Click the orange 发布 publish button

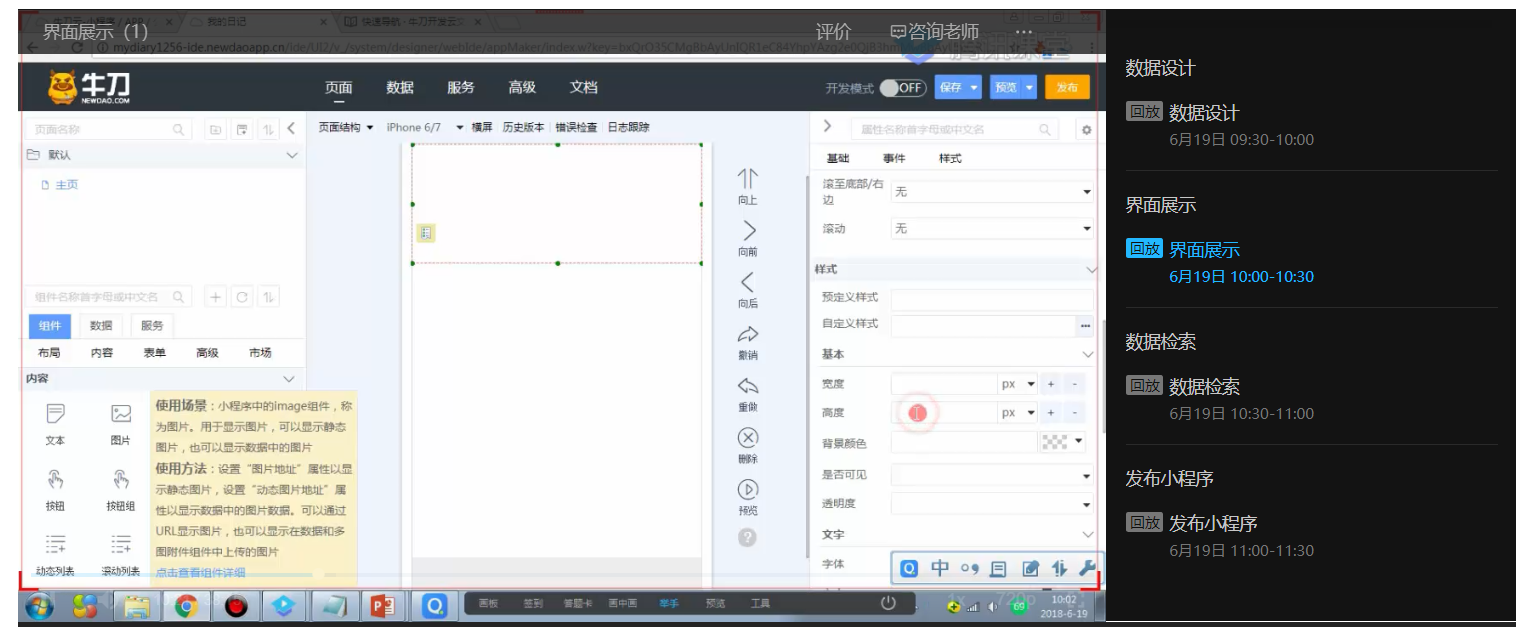click(1067, 88)
